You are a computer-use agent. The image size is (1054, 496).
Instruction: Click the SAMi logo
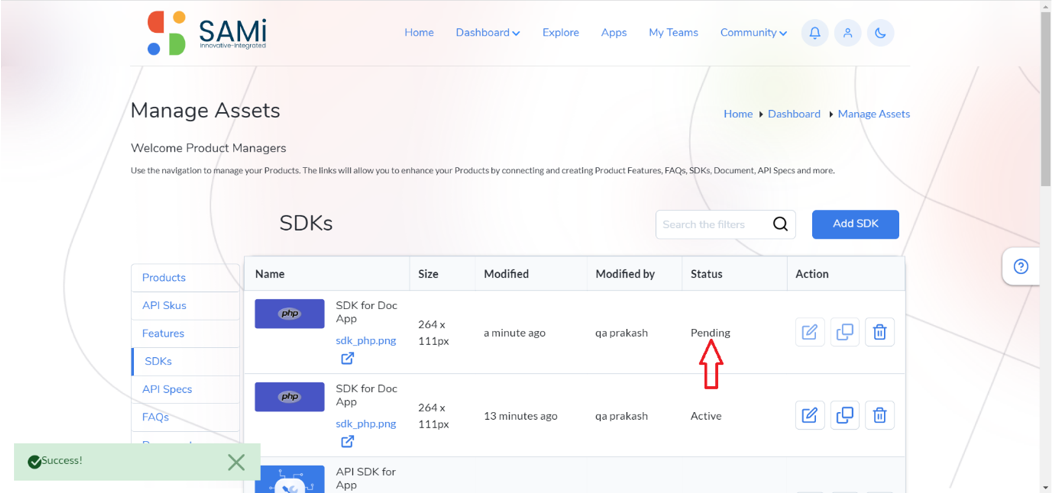click(x=207, y=33)
